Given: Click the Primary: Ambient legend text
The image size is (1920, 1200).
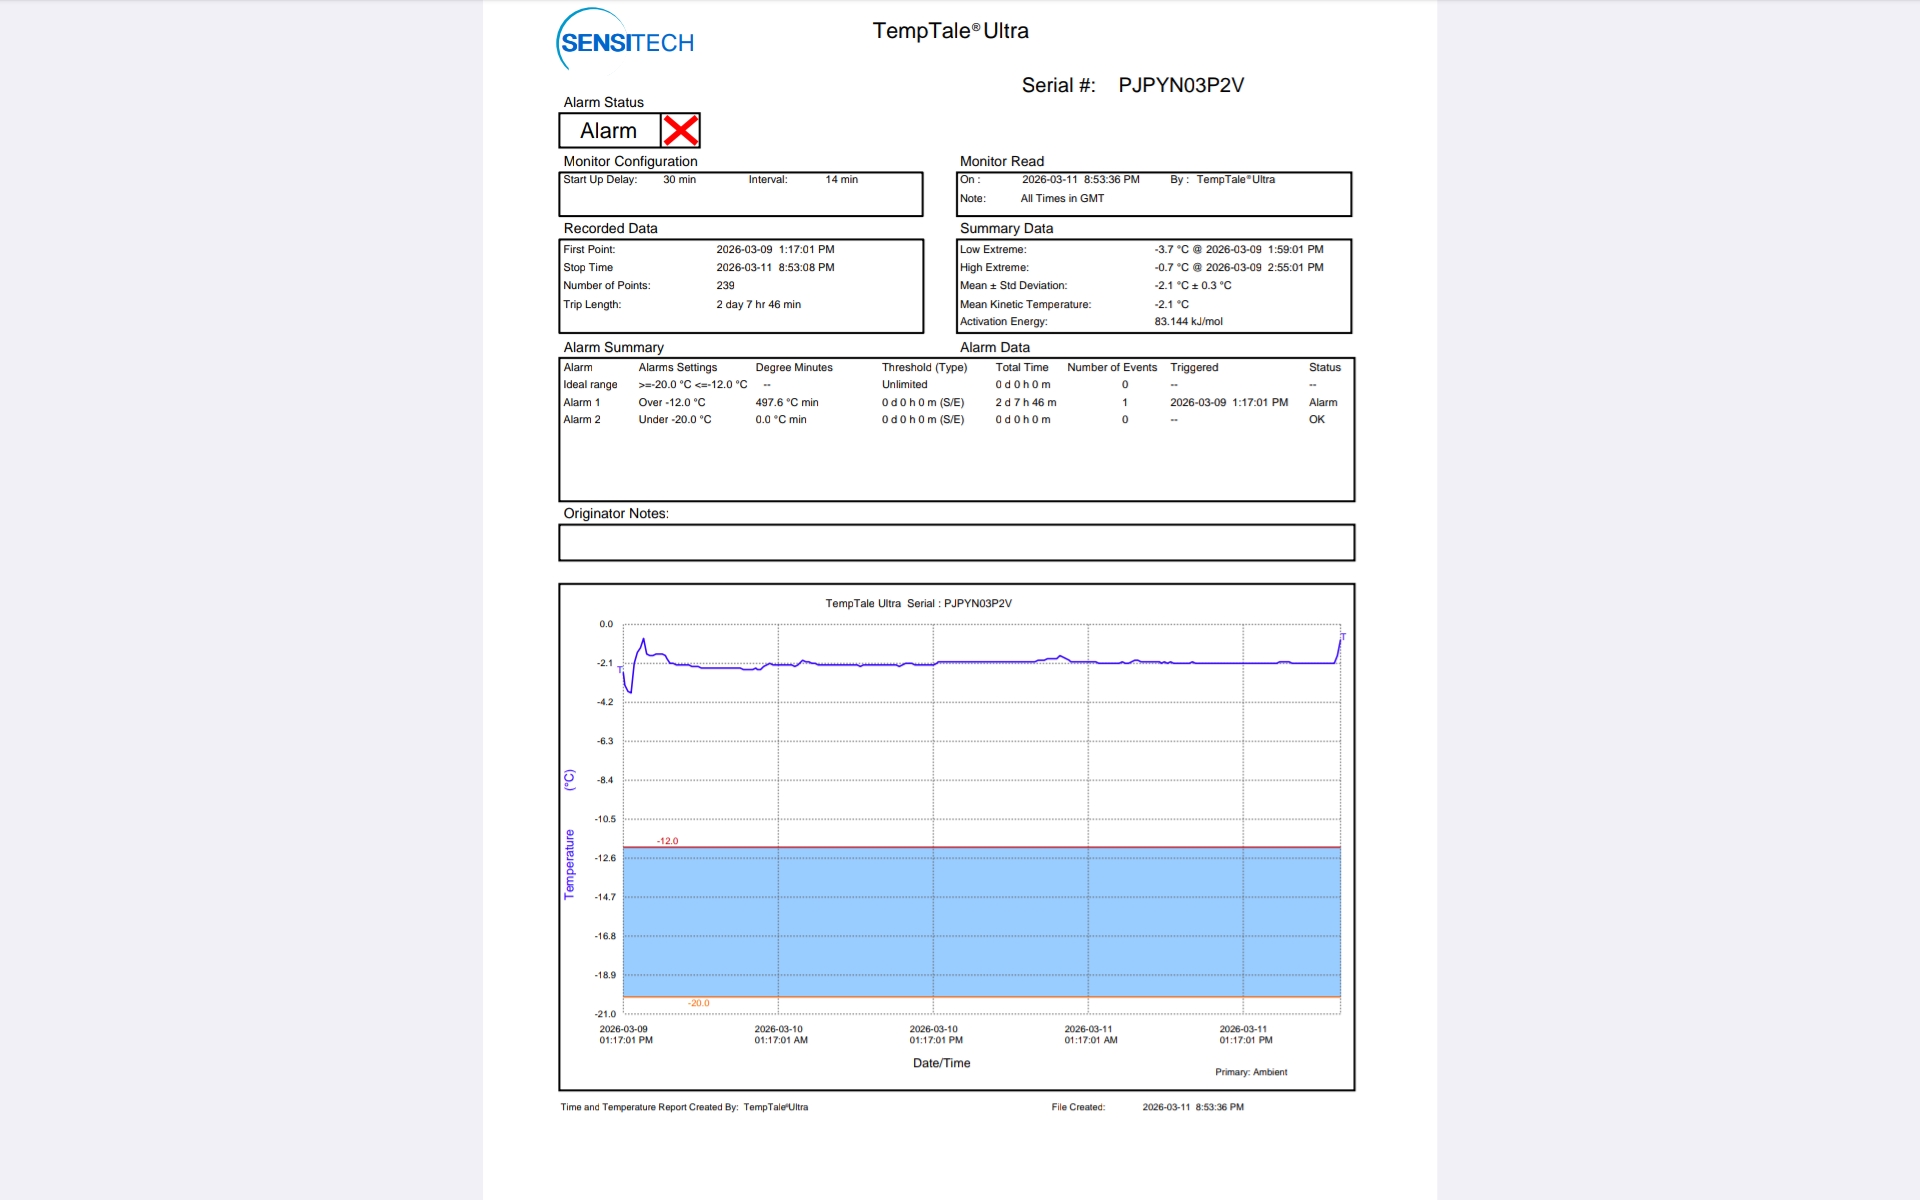Looking at the screenshot, I should click(x=1250, y=1072).
